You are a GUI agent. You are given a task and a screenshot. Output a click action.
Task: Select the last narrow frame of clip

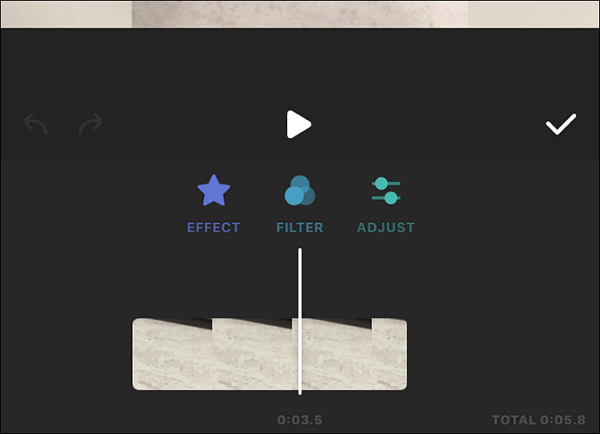tap(390, 354)
